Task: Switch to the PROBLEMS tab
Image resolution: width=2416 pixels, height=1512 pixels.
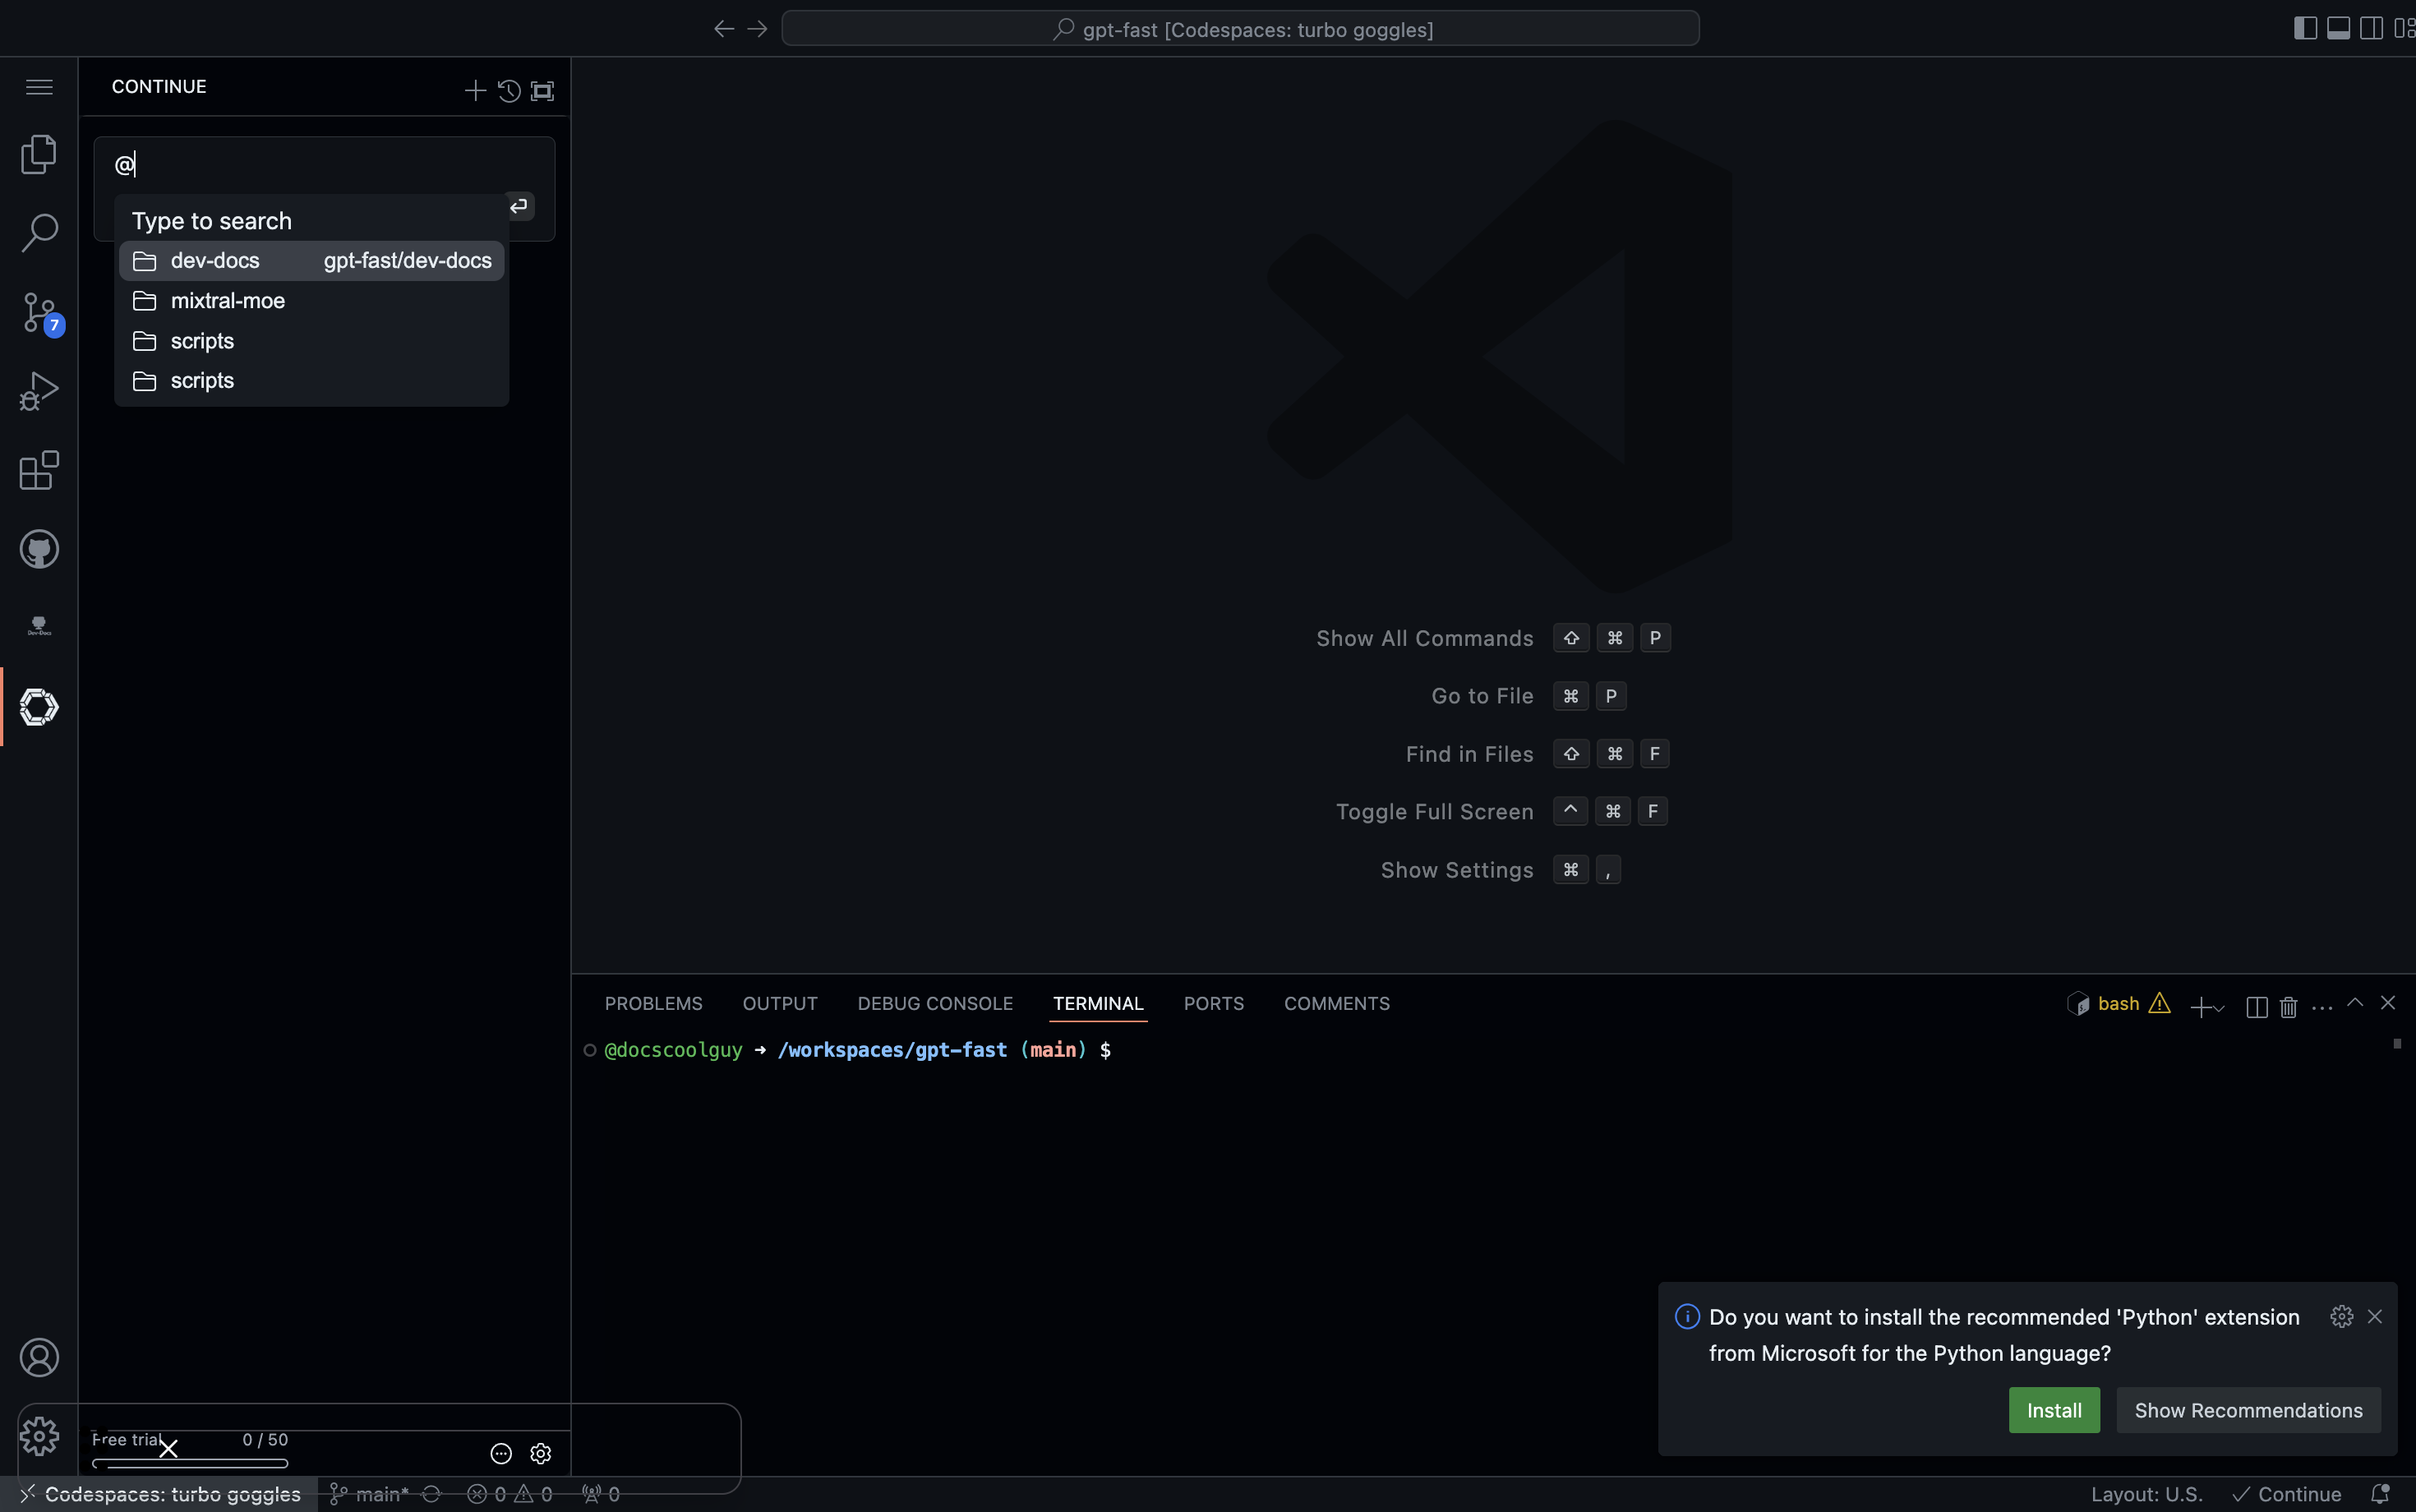Action: (x=653, y=1003)
